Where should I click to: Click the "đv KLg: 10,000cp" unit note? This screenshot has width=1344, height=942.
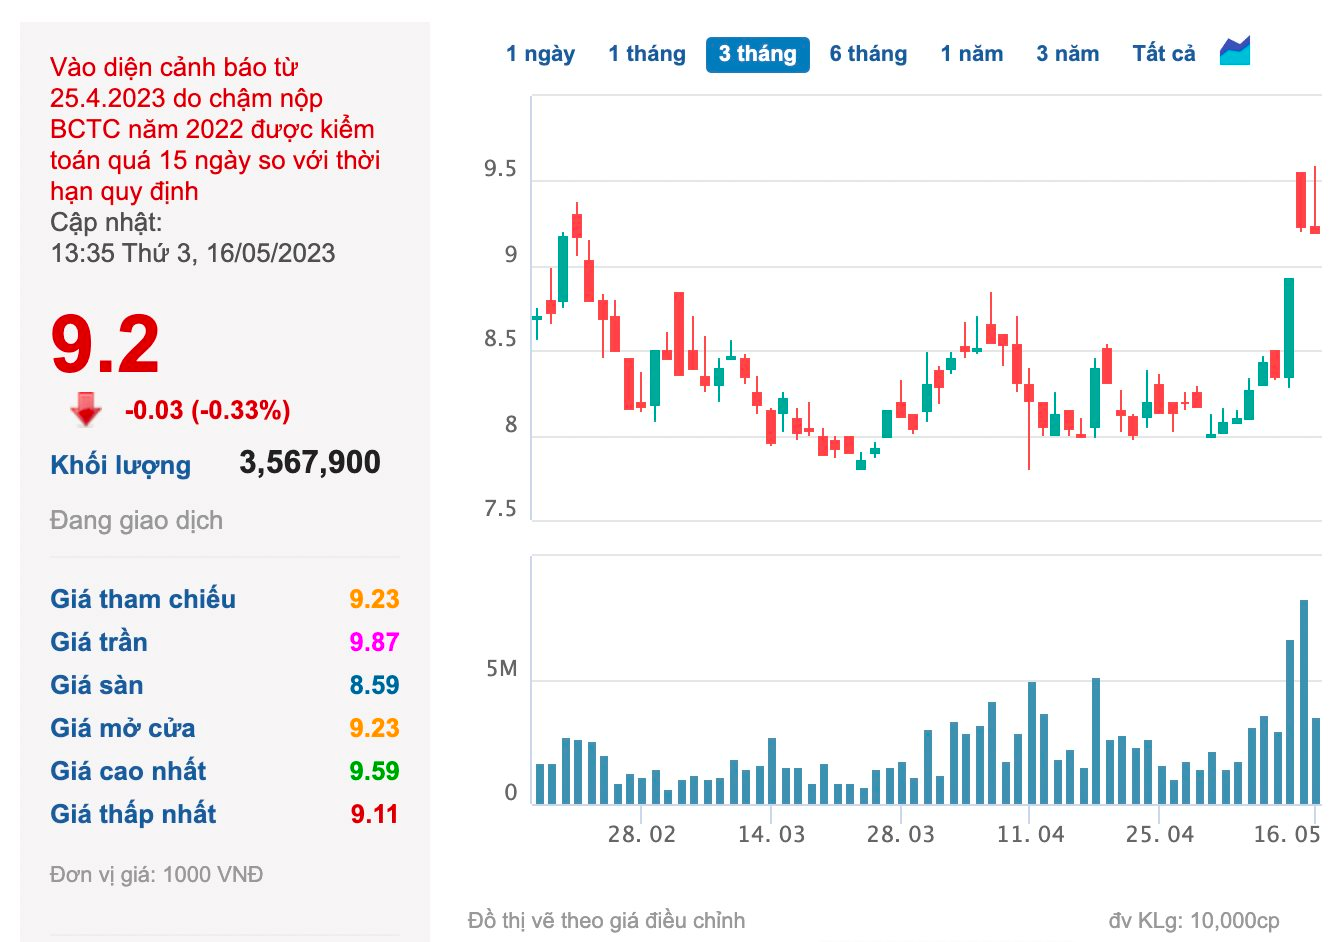coord(1194,921)
